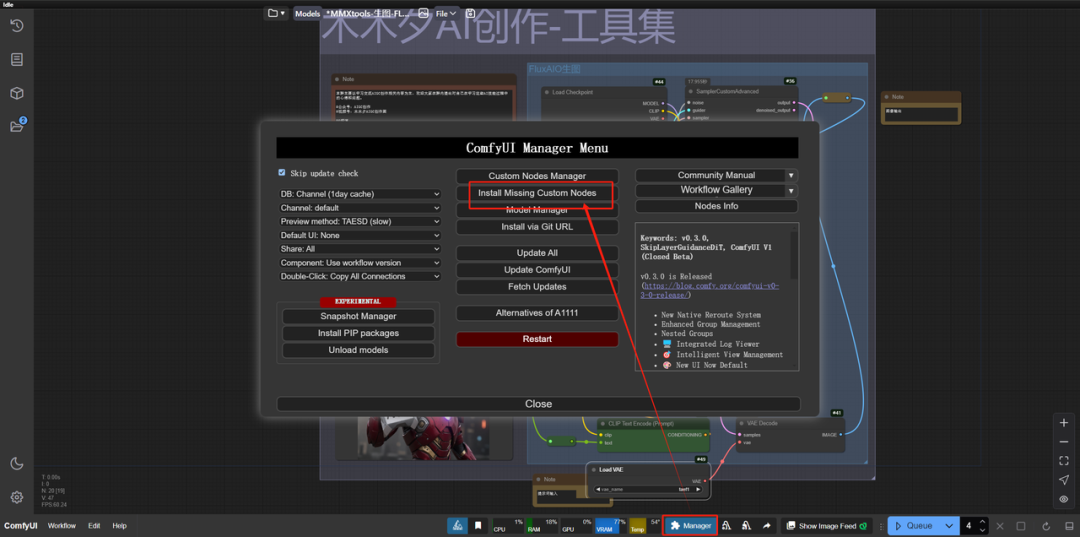Click Update ComfyUI button
Viewport: 1080px width, 537px height.
point(537,270)
